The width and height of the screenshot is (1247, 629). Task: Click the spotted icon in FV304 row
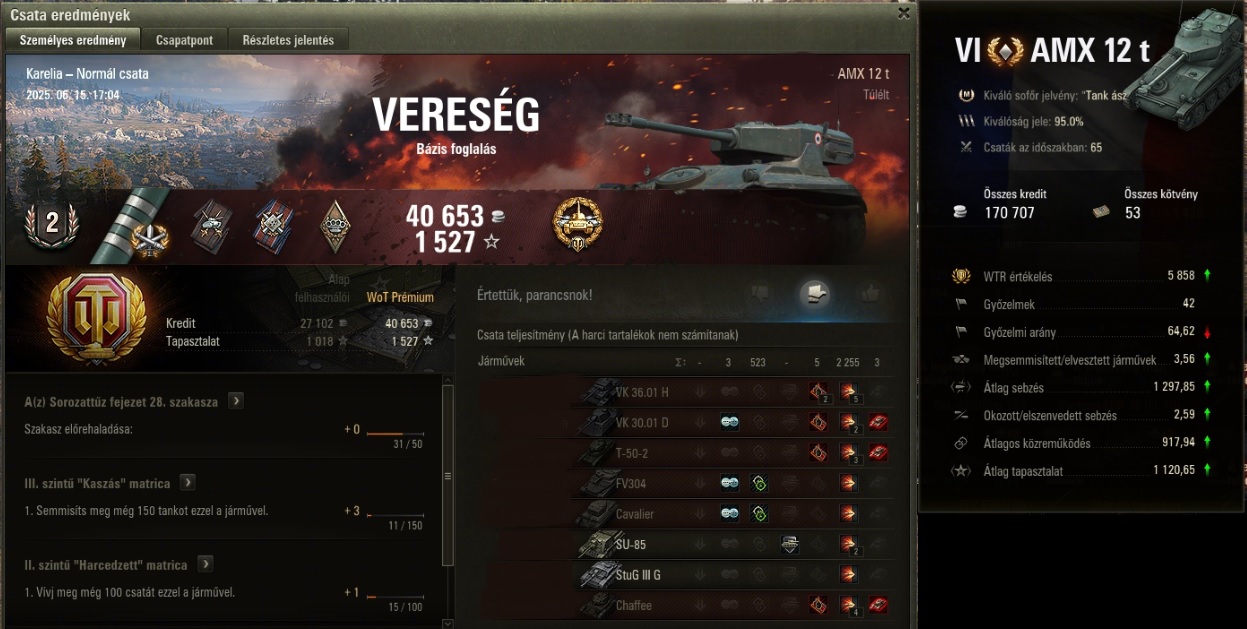(730, 484)
